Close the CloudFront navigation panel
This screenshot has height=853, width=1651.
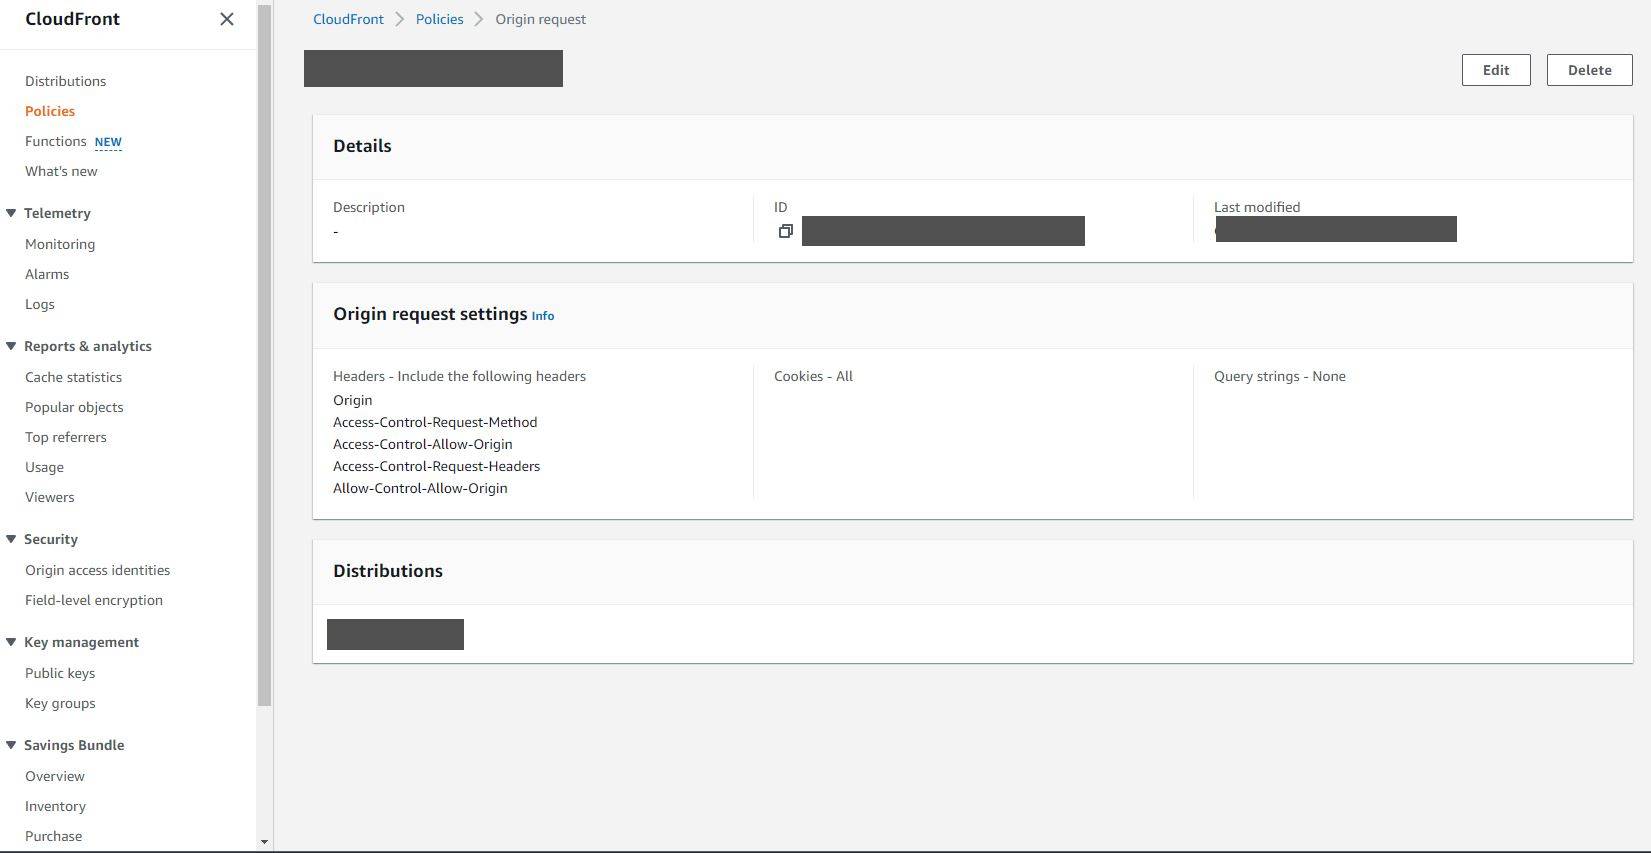tap(227, 19)
